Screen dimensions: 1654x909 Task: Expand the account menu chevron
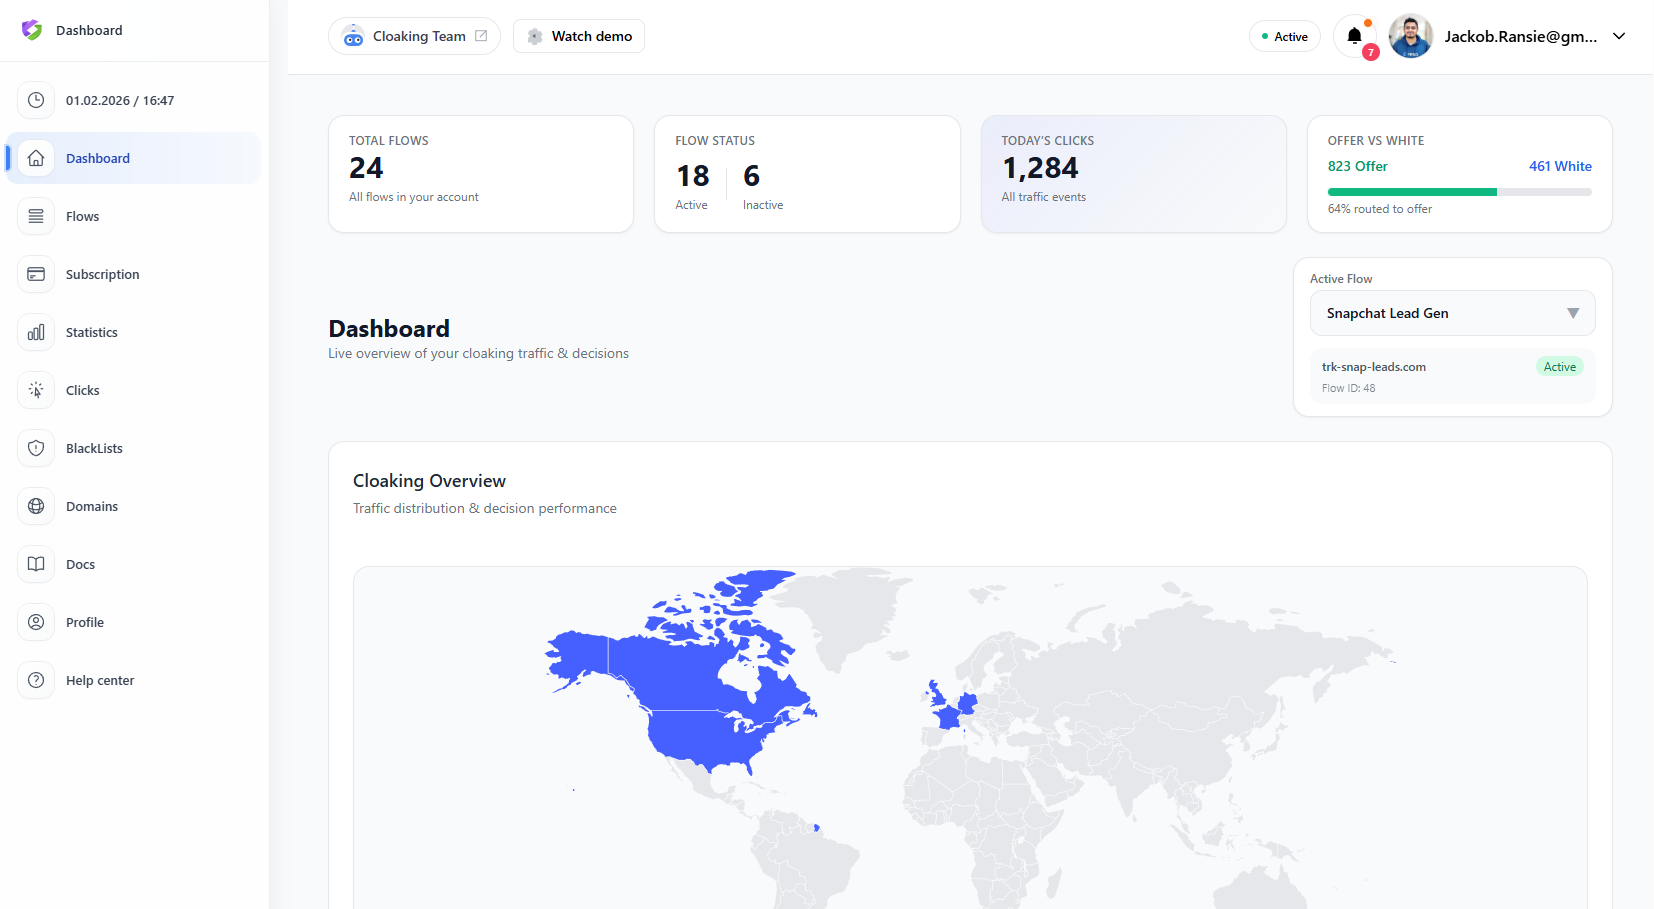point(1619,36)
